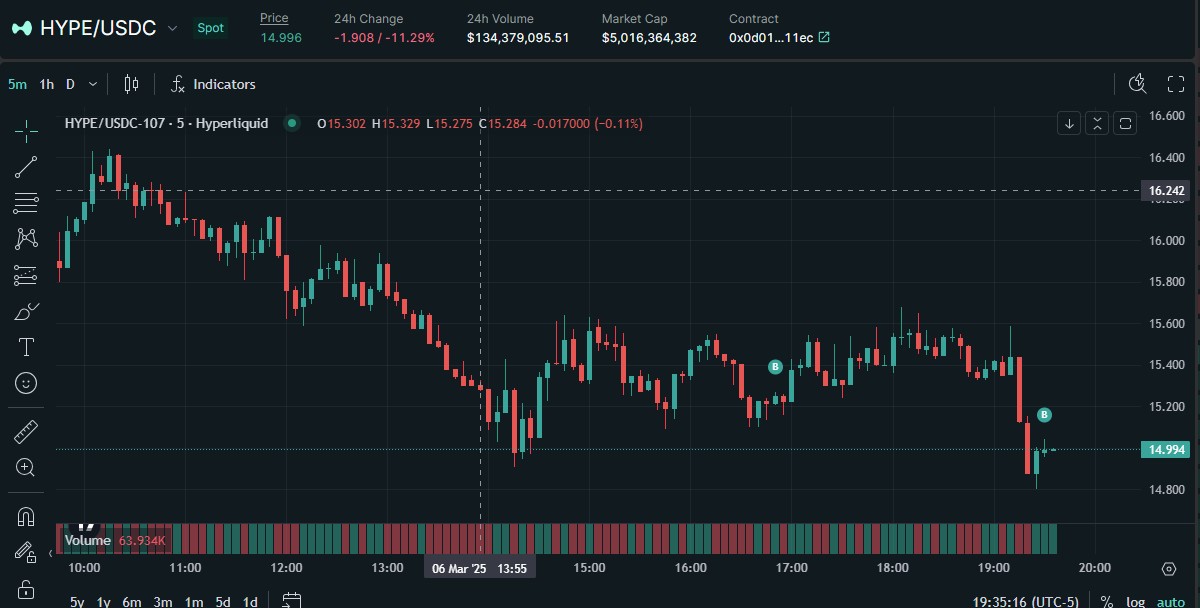Click the Market Cap value $5,016,364,382

pyautogui.click(x=649, y=38)
